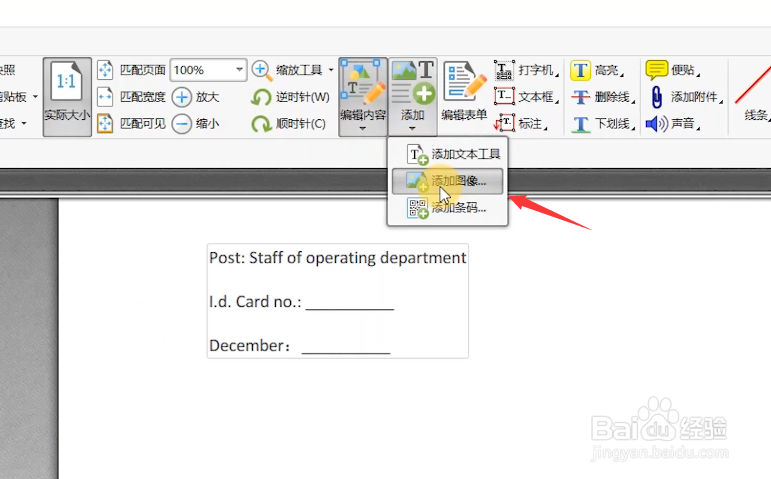Select the Sticky Note (便贴) tool

coord(673,70)
